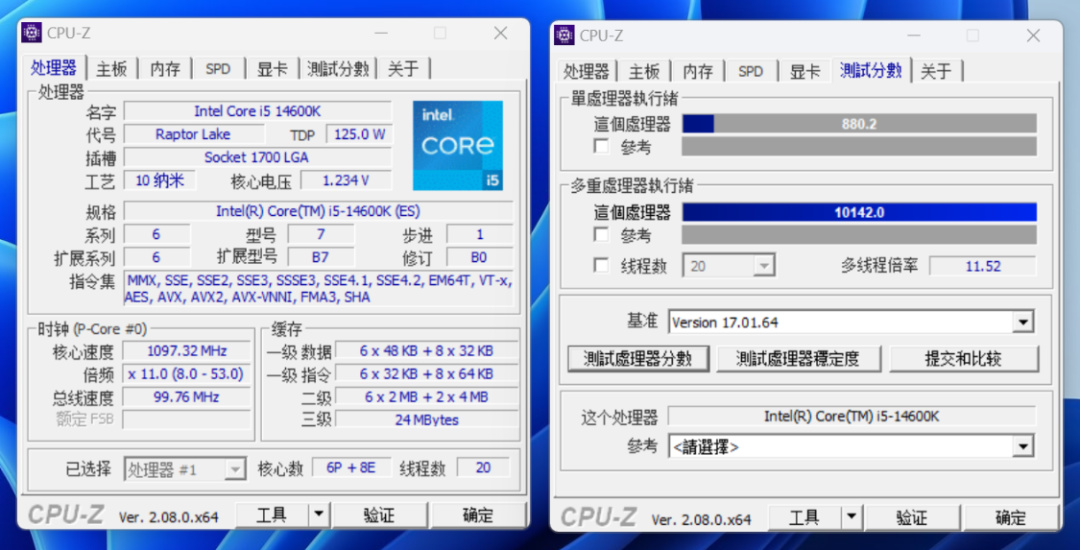1080x550 pixels.
Task: Click 确定 button in right window
Action: (x=1011, y=517)
